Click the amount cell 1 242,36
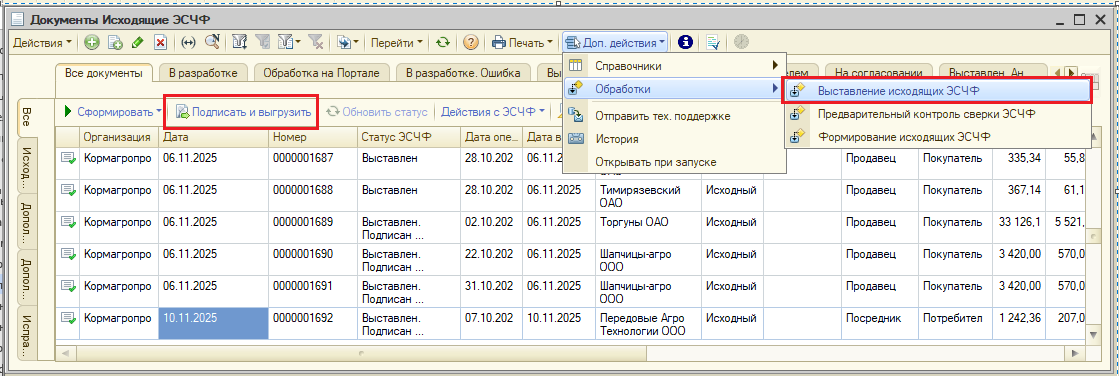Viewport: 1119px width, 376px height. [x=1019, y=323]
